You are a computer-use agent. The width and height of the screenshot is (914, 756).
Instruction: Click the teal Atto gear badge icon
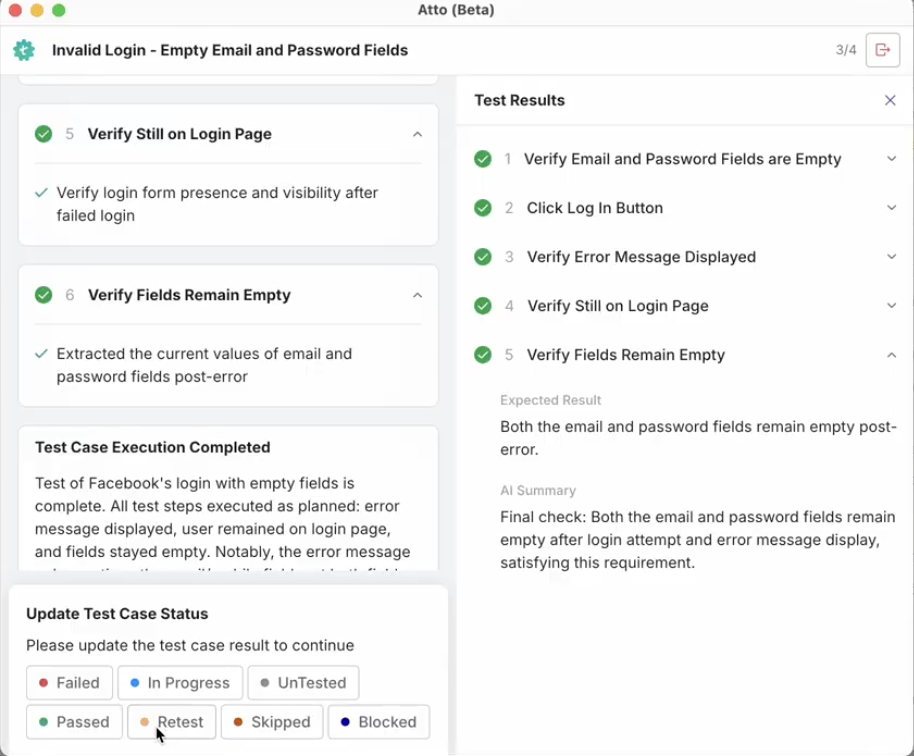pos(24,49)
